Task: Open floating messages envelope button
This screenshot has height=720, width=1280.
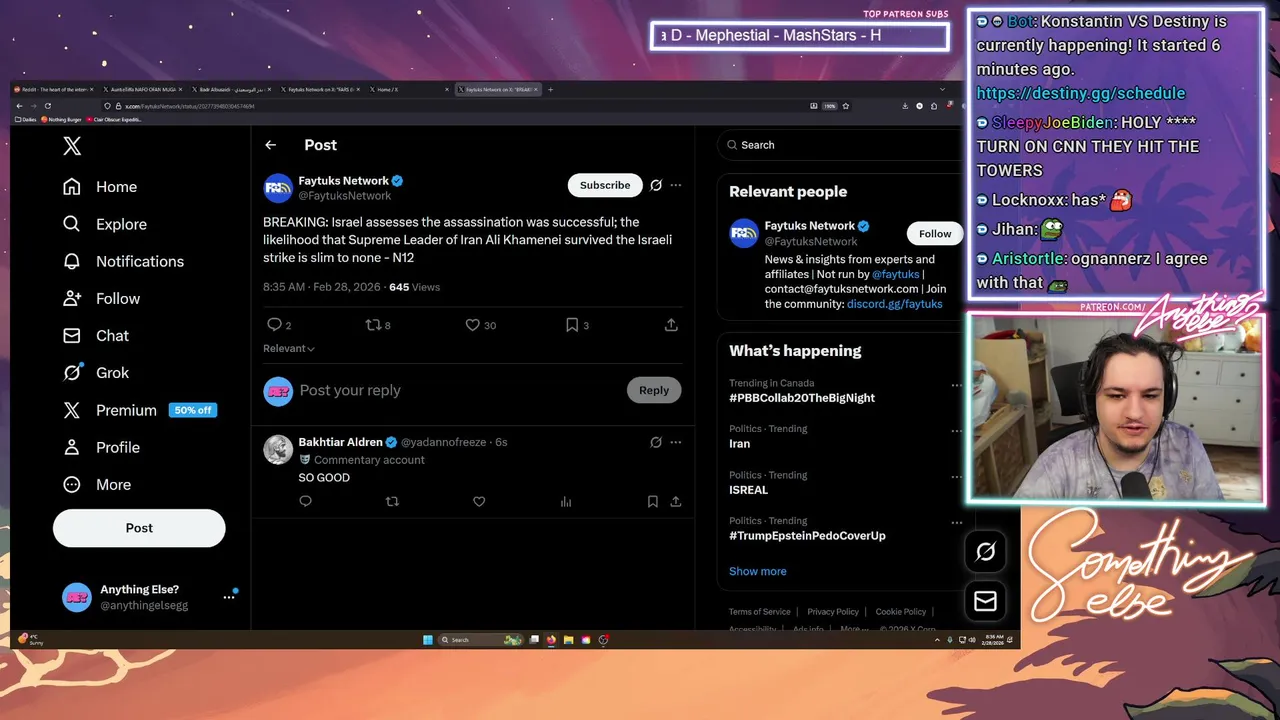Action: click(985, 601)
